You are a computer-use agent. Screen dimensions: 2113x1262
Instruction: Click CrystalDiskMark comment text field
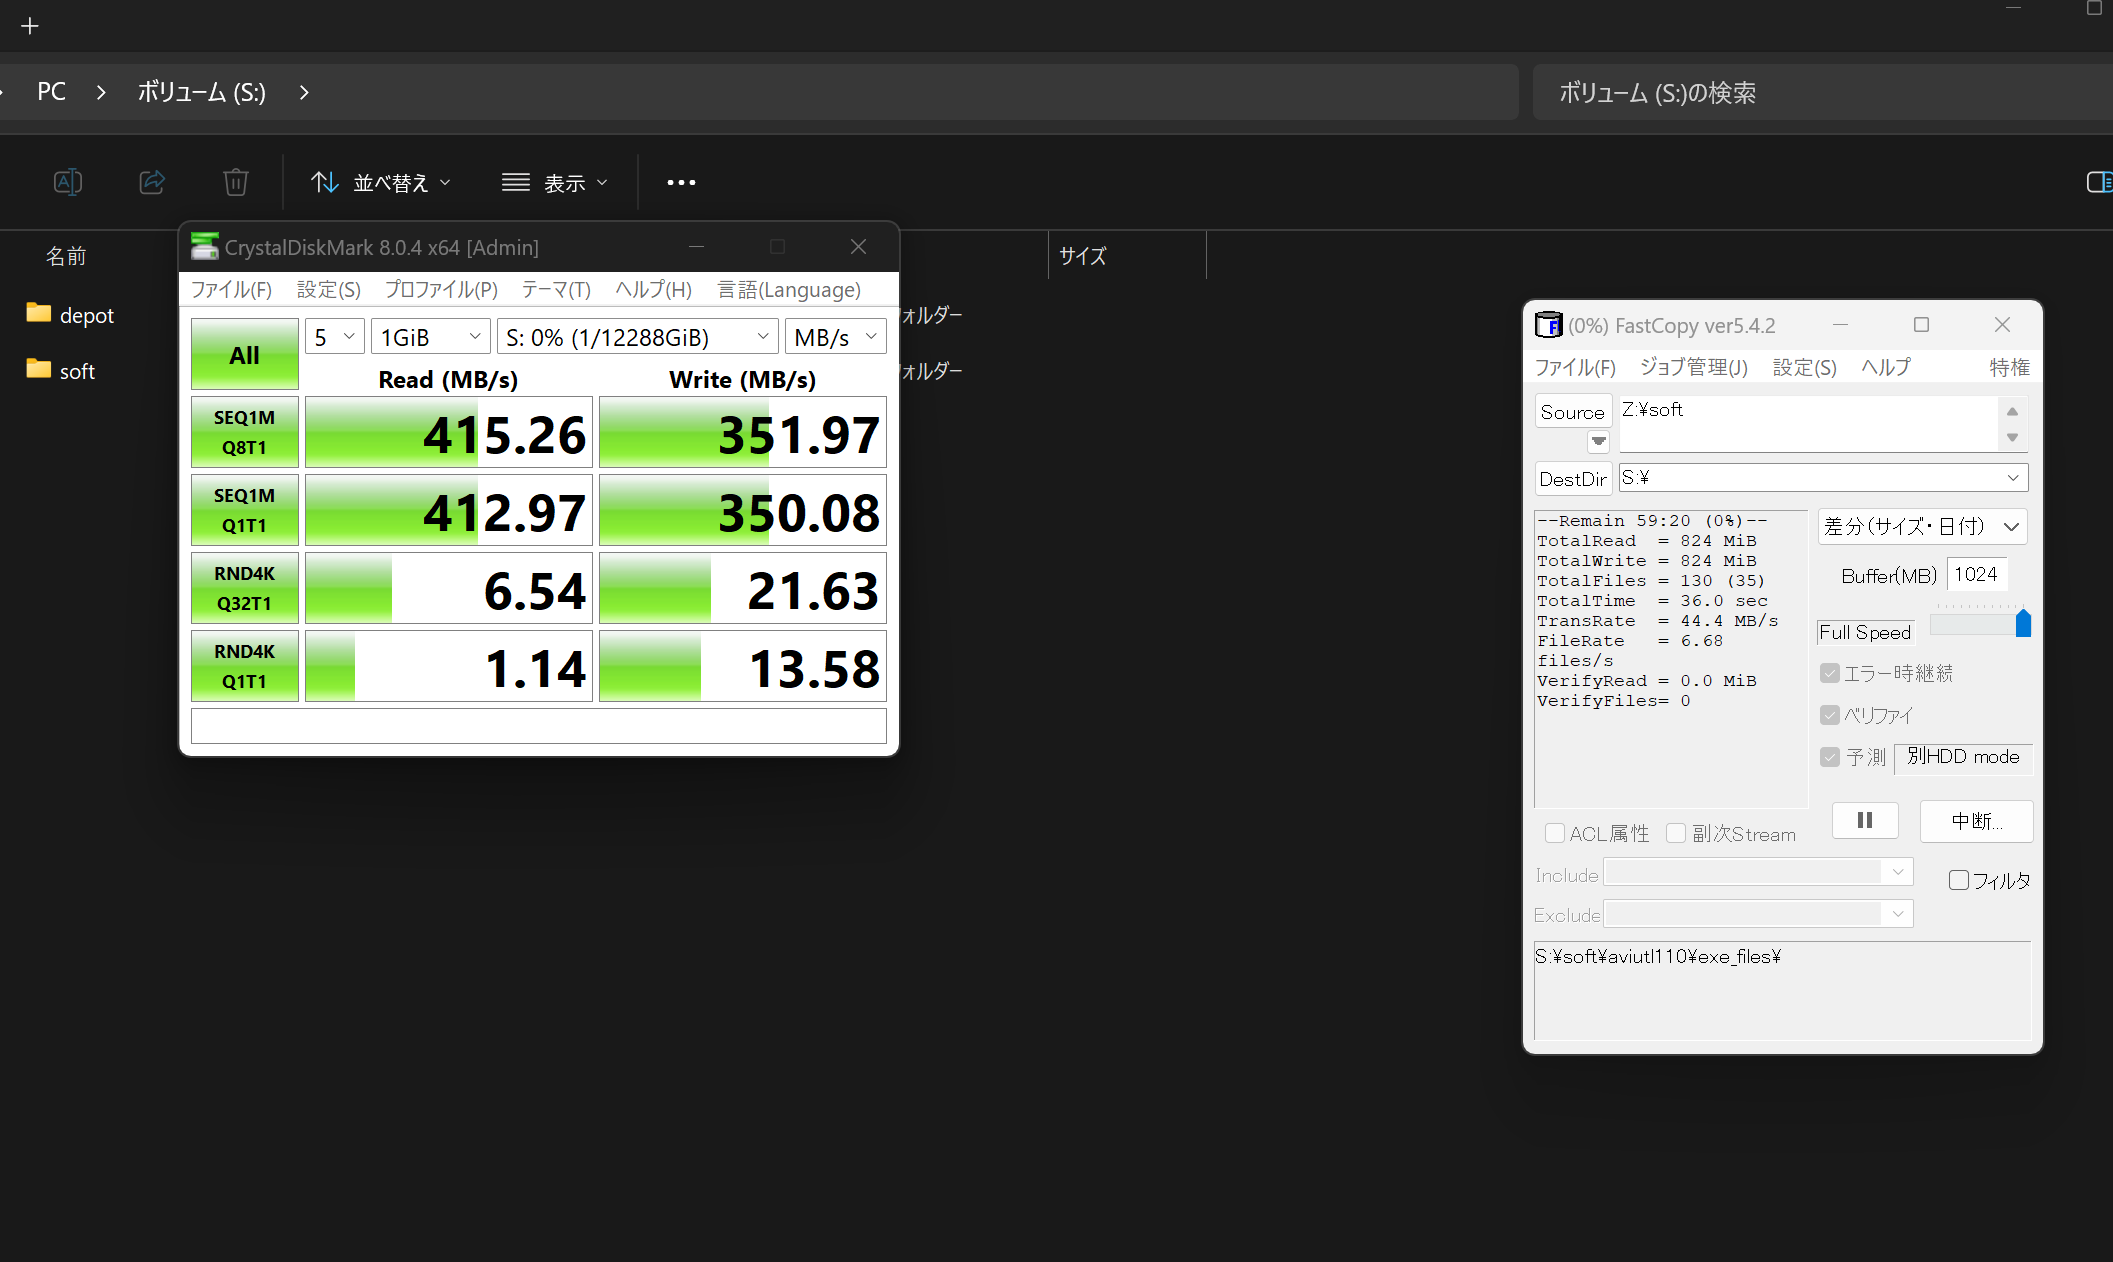coord(539,726)
